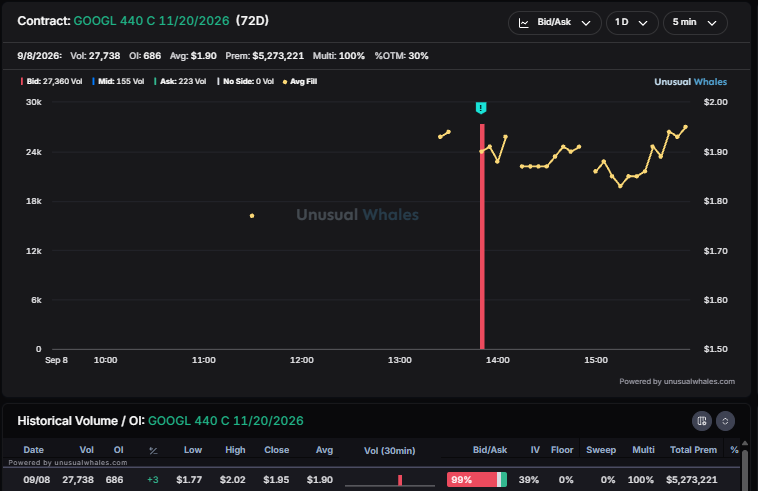Image resolution: width=758 pixels, height=491 pixels.
Task: Toggle the Ask 223 Vol legend entry
Action: point(180,81)
